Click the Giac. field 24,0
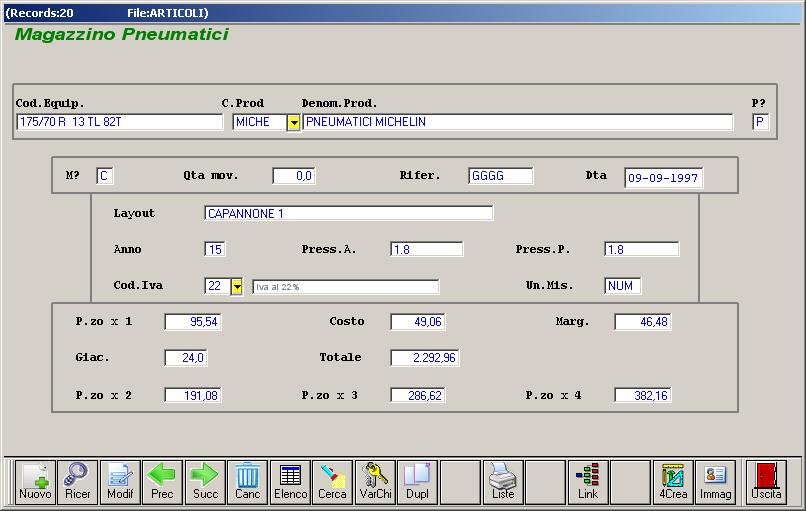Image resolution: width=806 pixels, height=511 pixels. click(186, 358)
